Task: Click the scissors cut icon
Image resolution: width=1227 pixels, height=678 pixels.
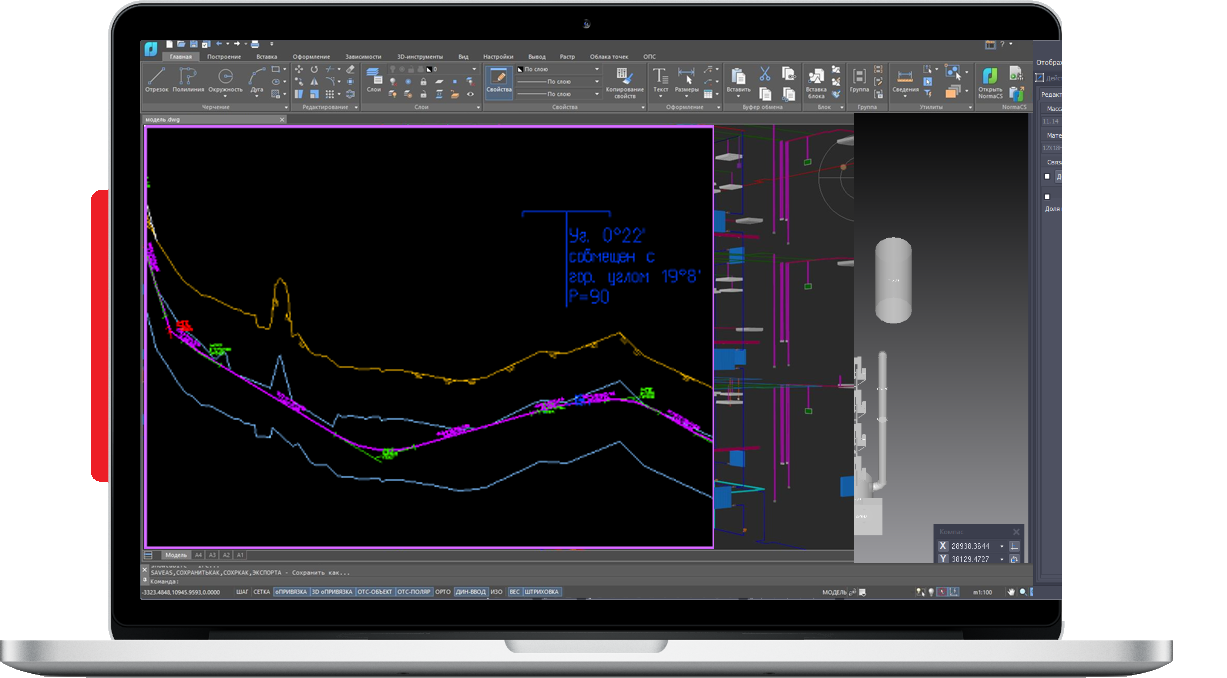Action: (764, 73)
